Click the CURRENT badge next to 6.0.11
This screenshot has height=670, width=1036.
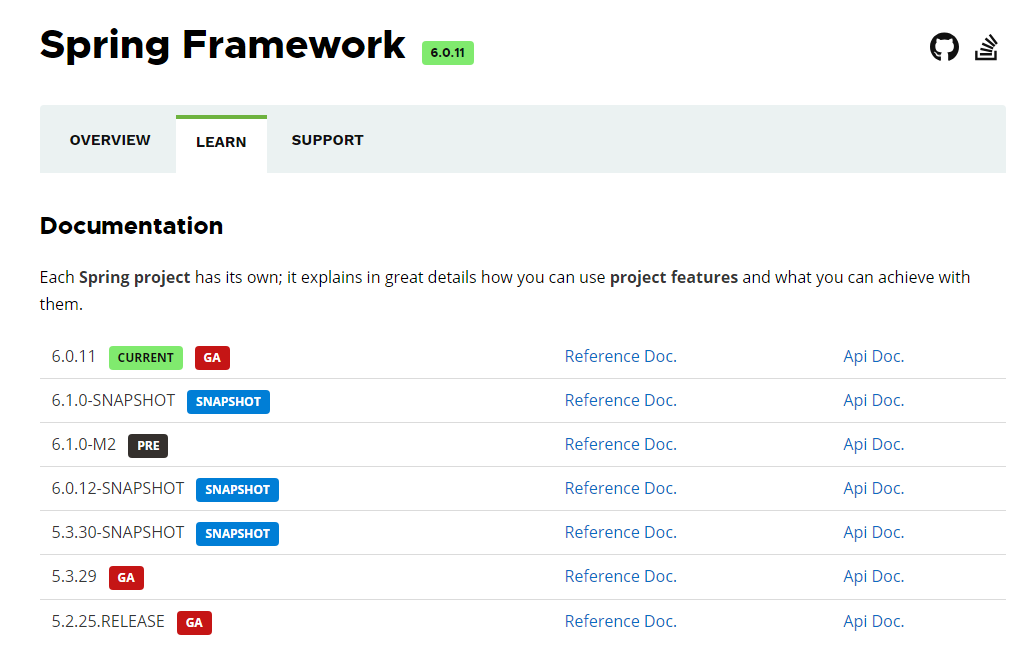pos(145,357)
